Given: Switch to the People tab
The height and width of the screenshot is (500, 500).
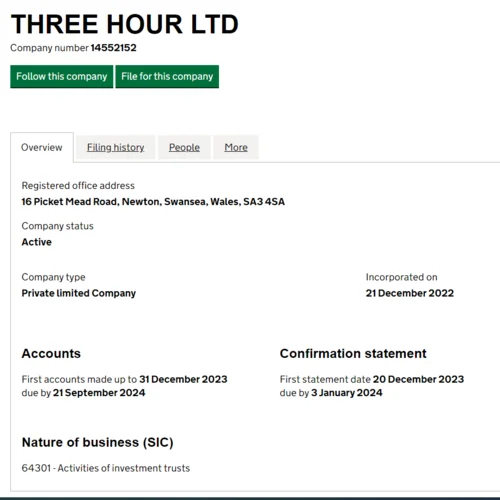Looking at the screenshot, I should 184,147.
